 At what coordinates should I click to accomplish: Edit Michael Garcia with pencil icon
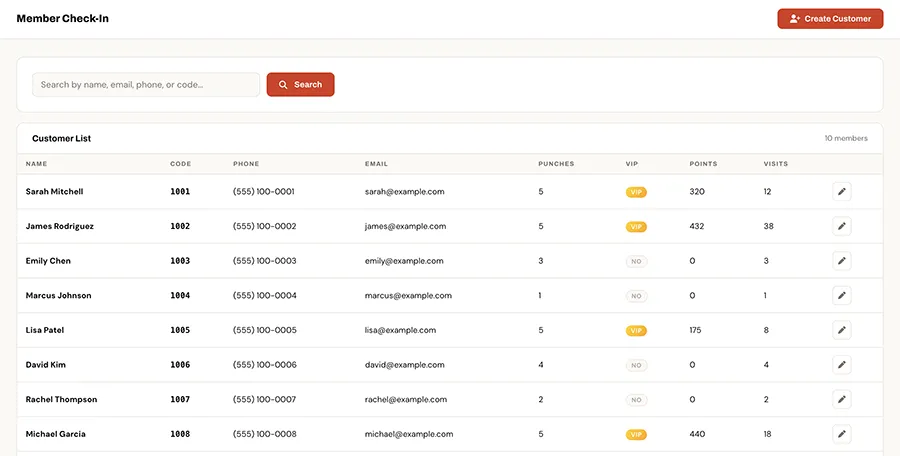click(841, 434)
